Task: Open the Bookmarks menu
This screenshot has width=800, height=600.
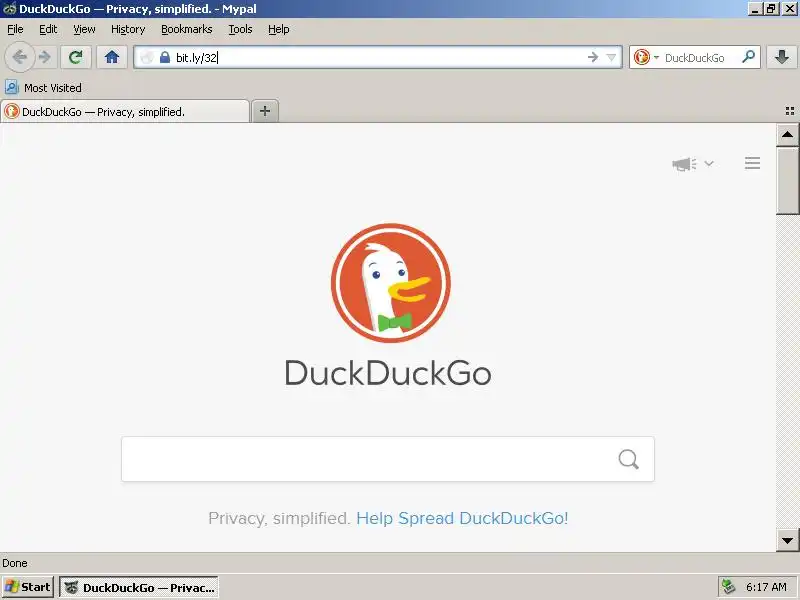Action: click(187, 30)
